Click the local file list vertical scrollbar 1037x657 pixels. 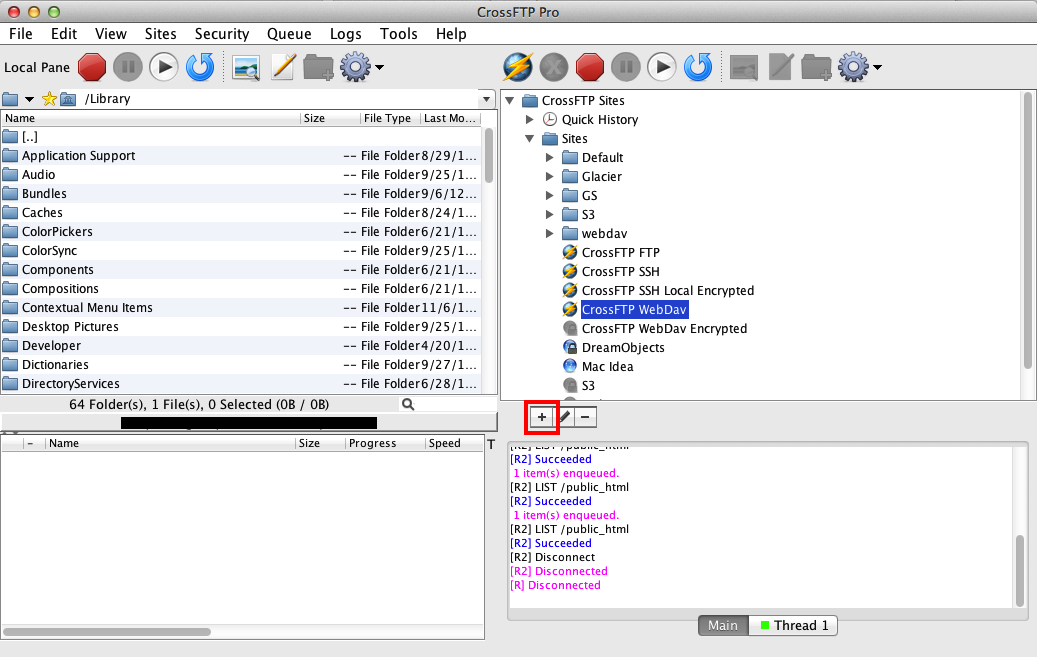489,156
